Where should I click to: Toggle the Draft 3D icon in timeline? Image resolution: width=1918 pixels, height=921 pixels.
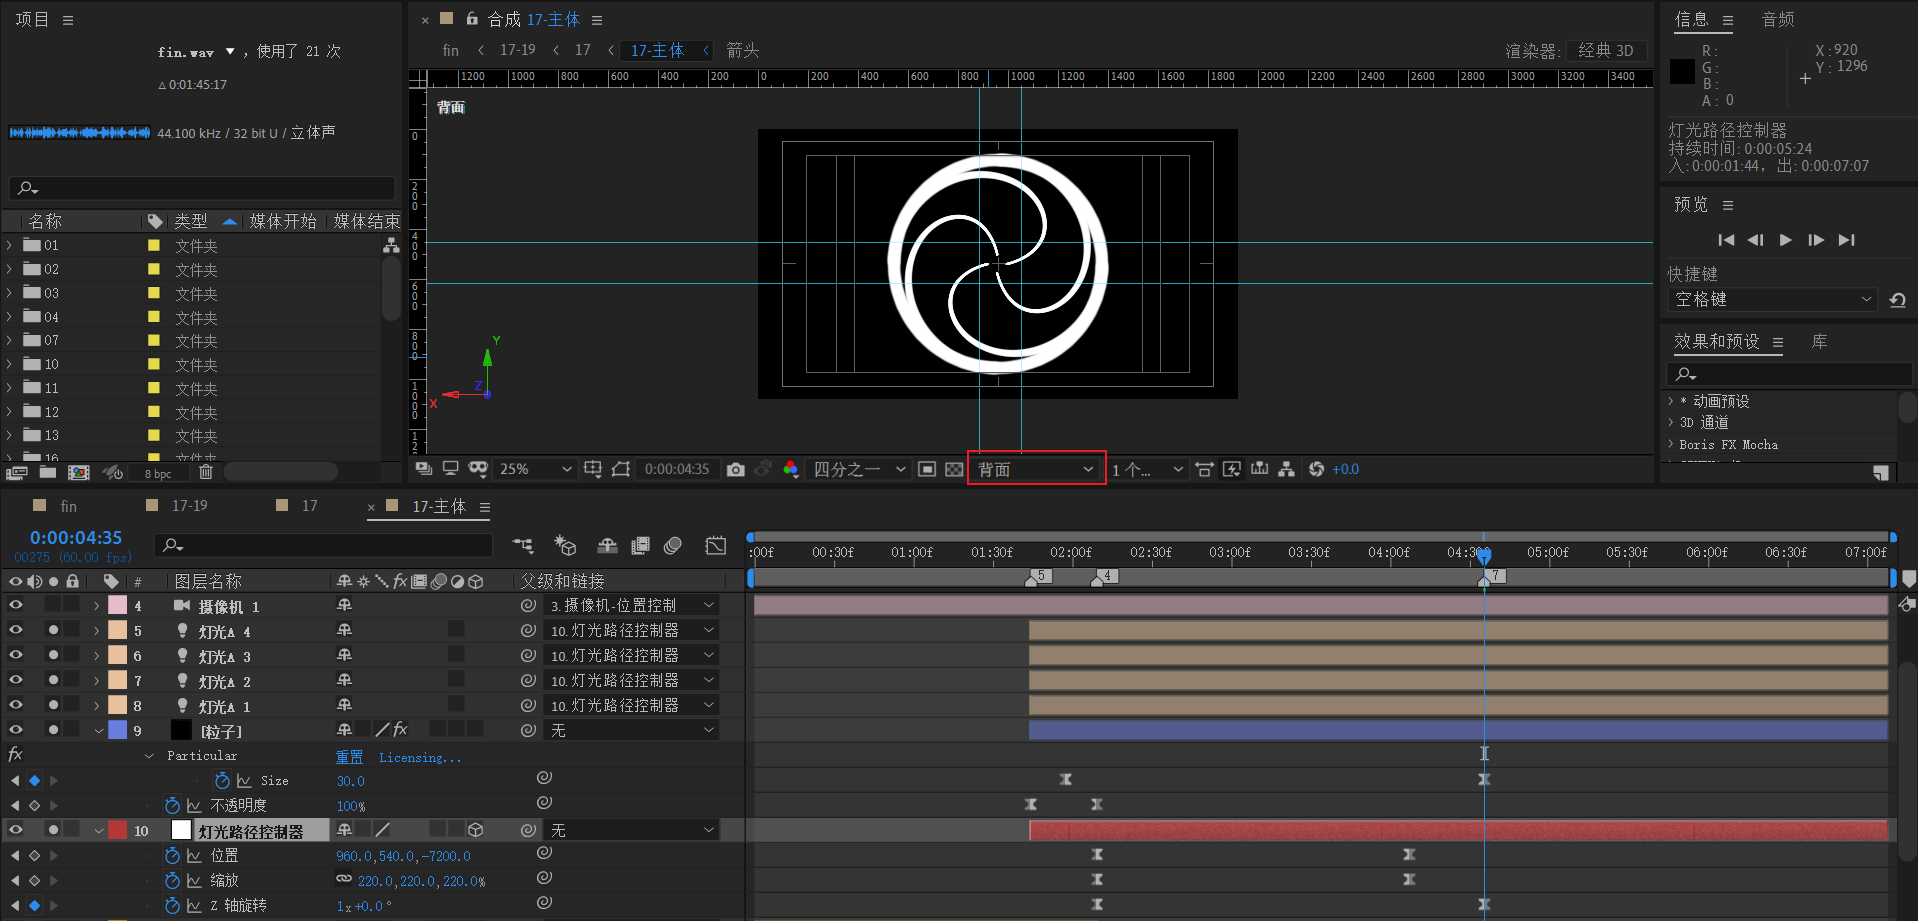565,545
